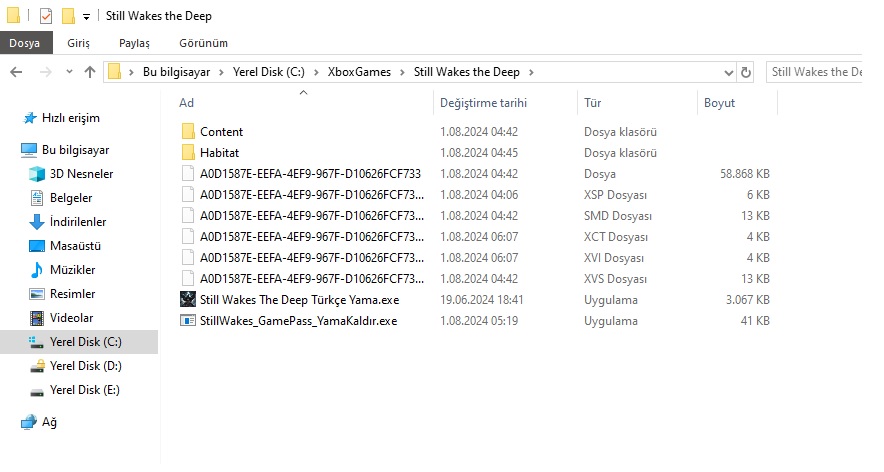Open recent locations dropdown arrow
The width and height of the screenshot is (884, 472).
[69, 72]
